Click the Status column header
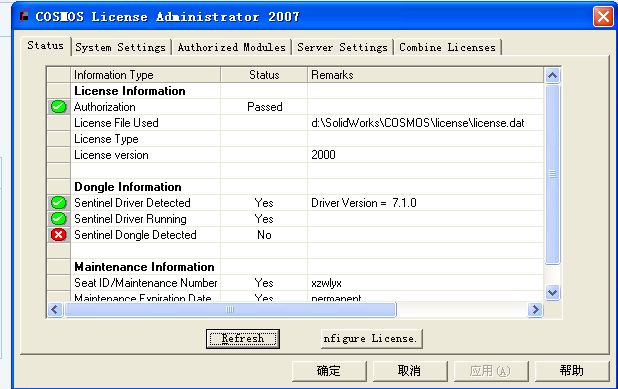Image resolution: width=618 pixels, height=389 pixels. pos(264,75)
